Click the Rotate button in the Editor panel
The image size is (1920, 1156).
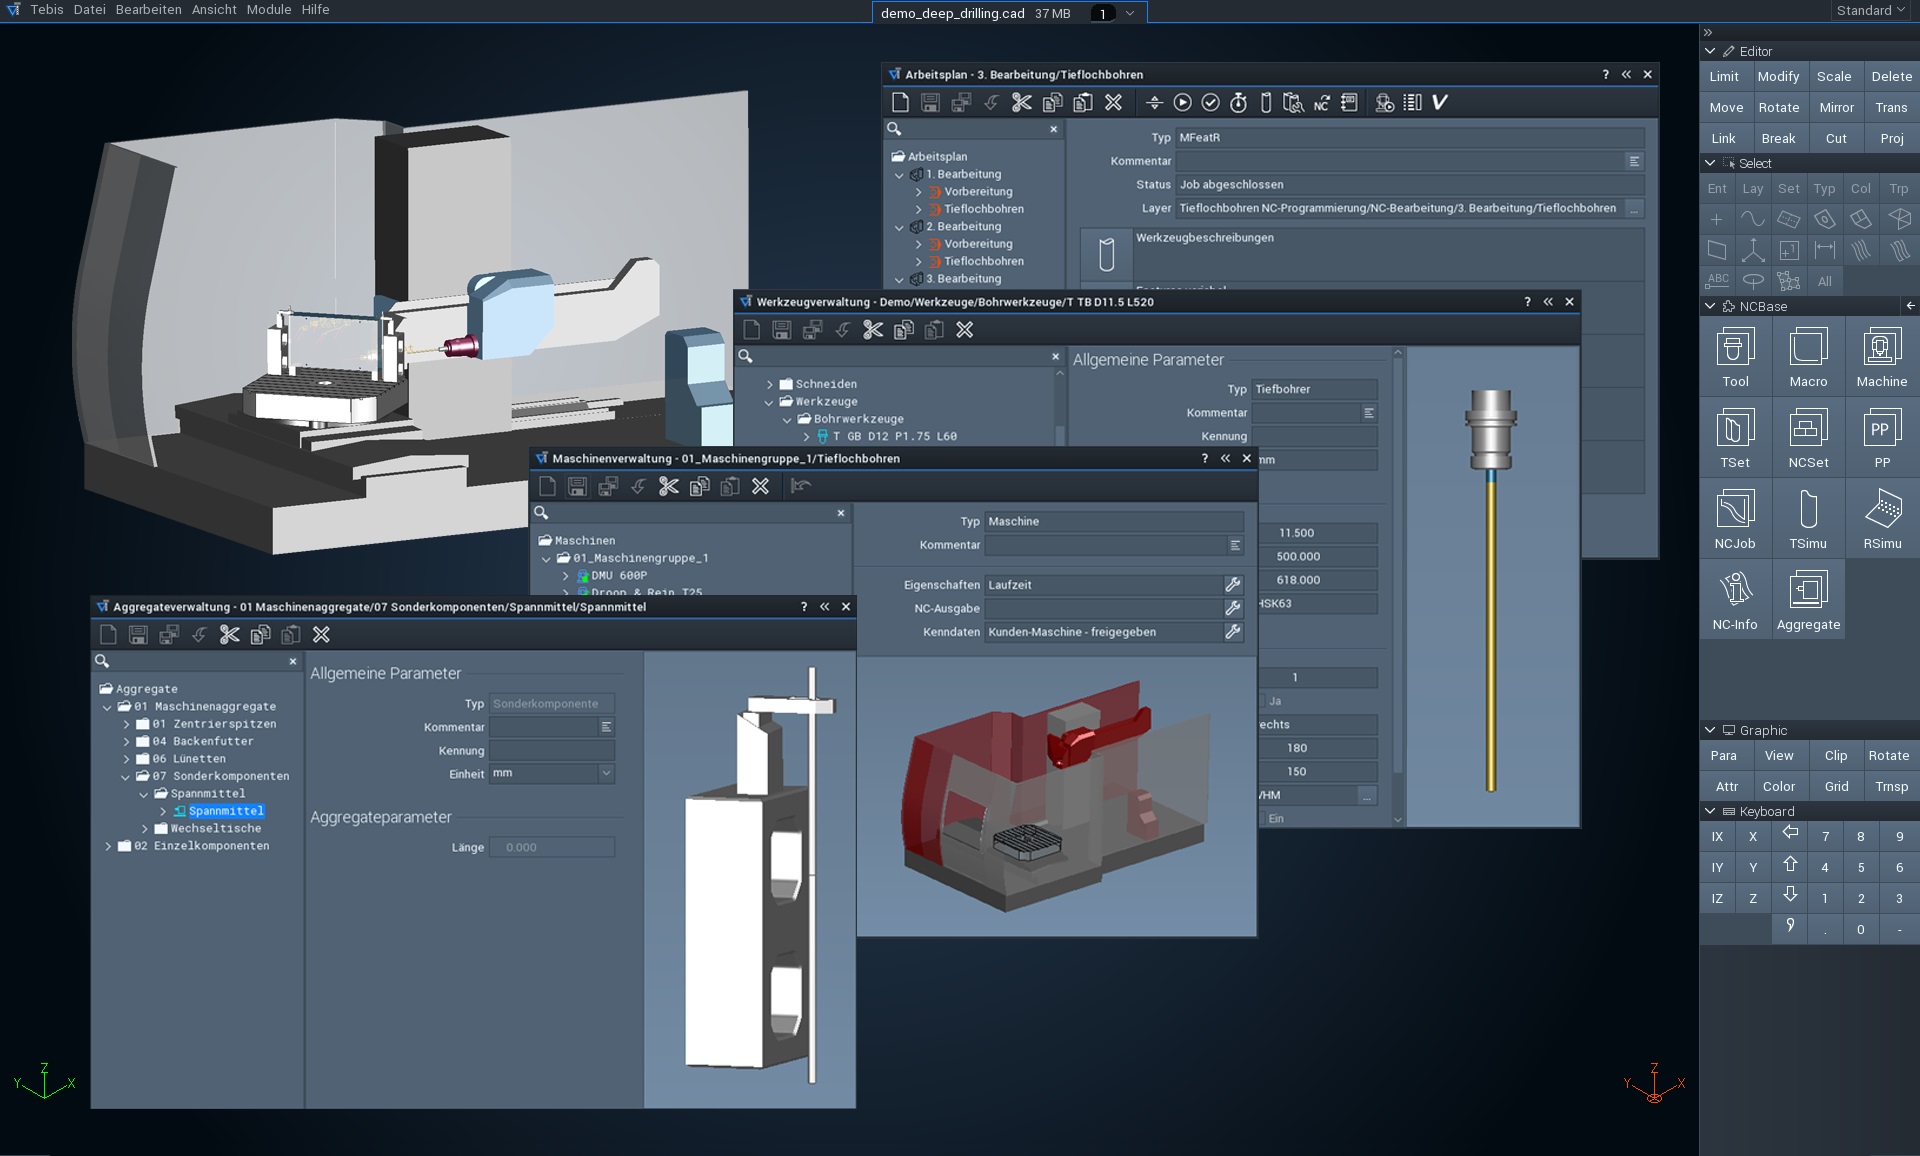(1779, 107)
